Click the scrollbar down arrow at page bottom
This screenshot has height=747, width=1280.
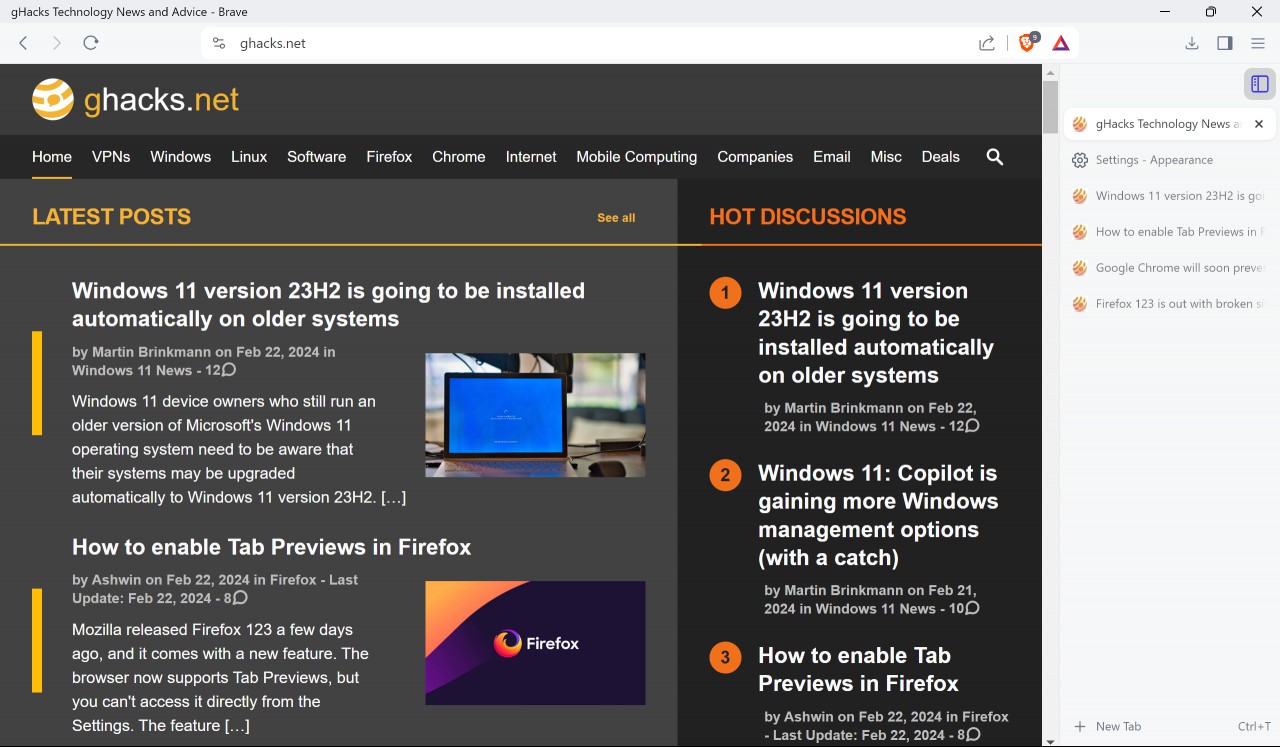pos(1050,741)
